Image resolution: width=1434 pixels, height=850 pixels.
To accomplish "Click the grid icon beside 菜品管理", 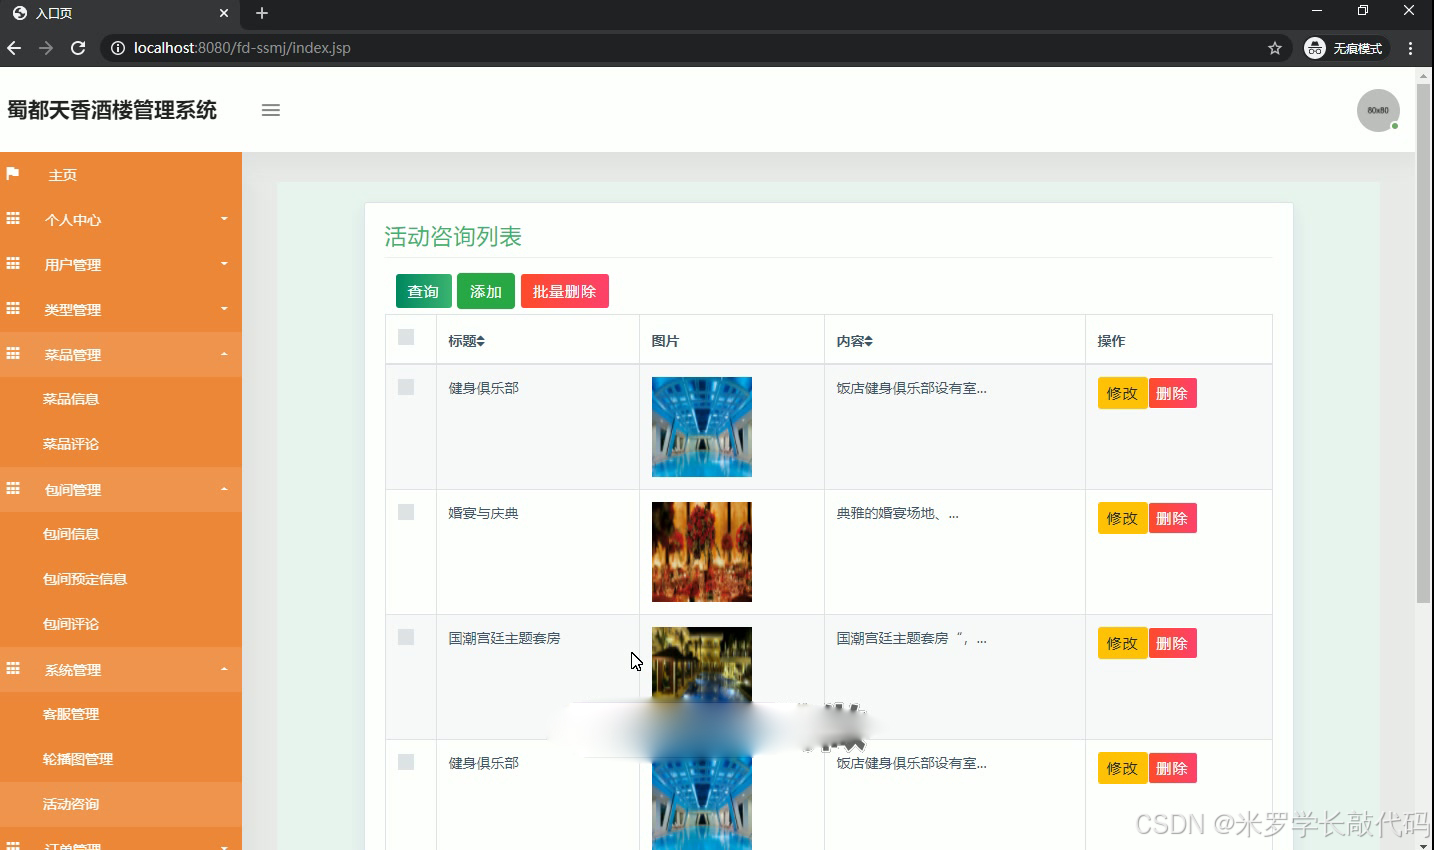I will [x=12, y=354].
